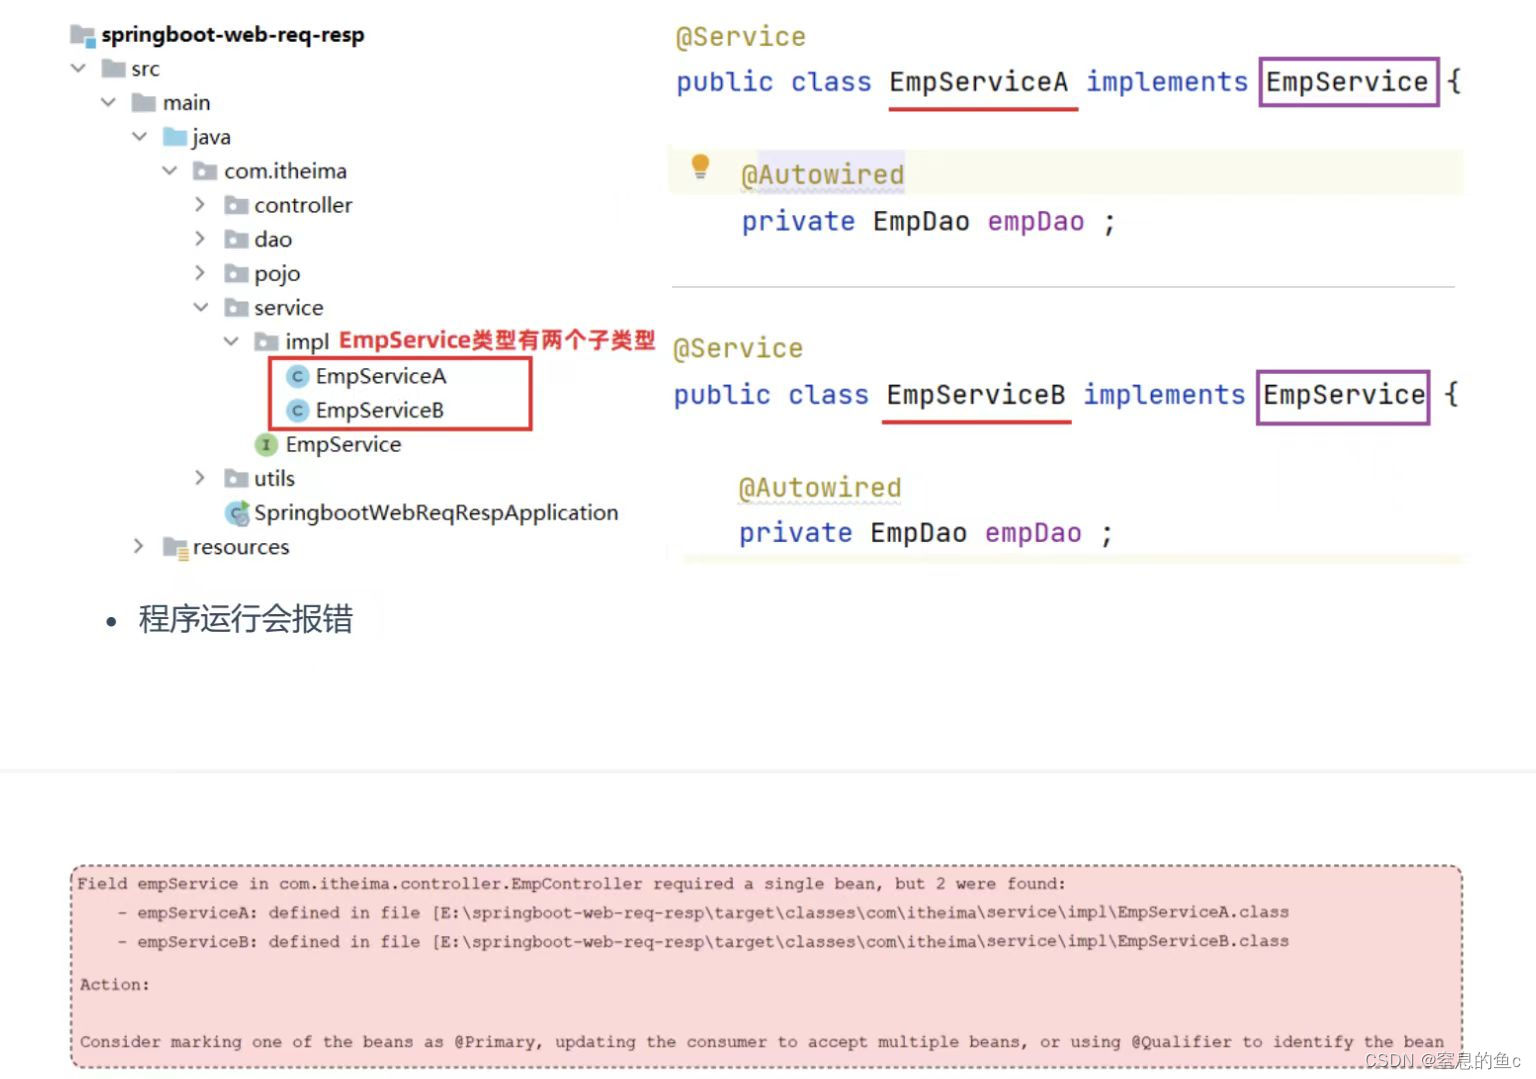
Task: Click the yellow lightbulb intention icon
Action: pyautogui.click(x=700, y=166)
